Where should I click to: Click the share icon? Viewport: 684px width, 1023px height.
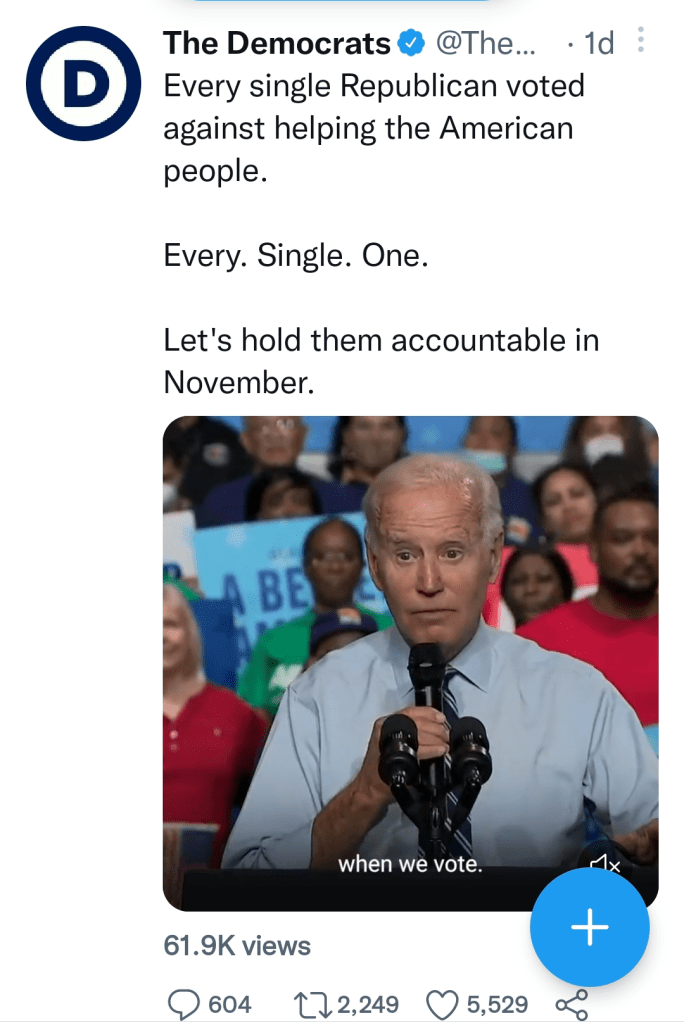pos(571,1003)
